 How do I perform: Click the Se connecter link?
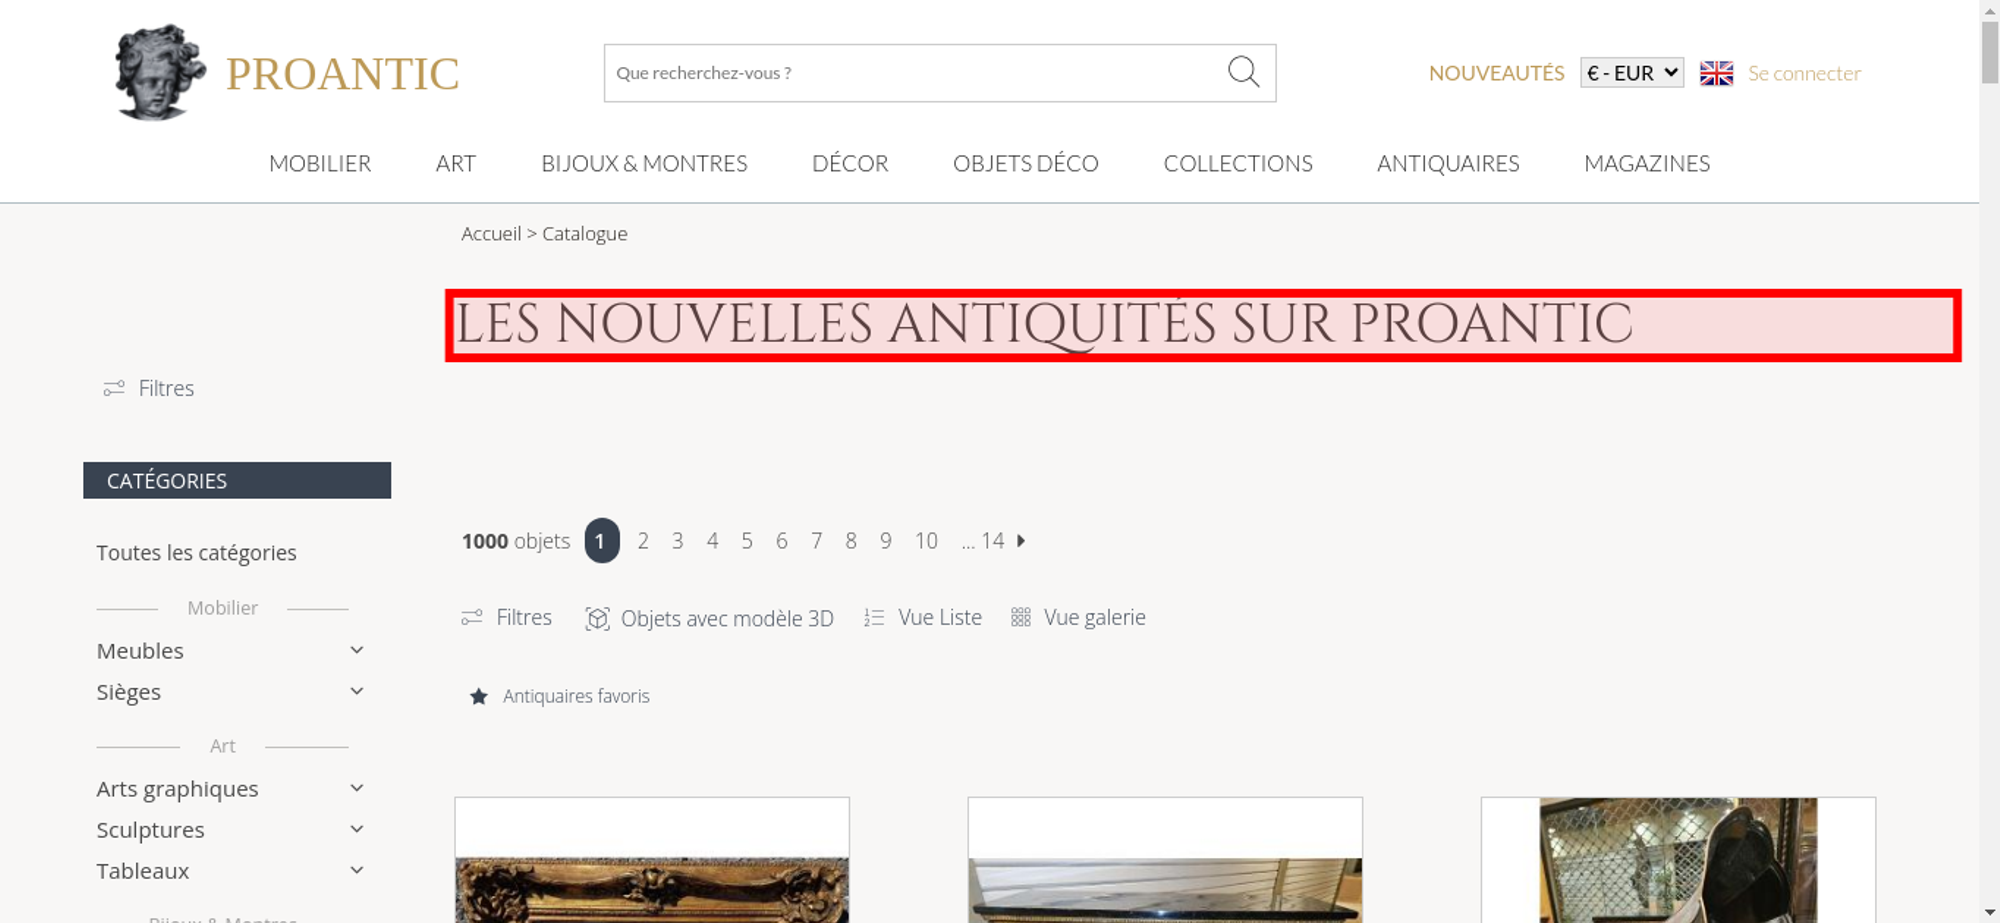(x=1804, y=73)
